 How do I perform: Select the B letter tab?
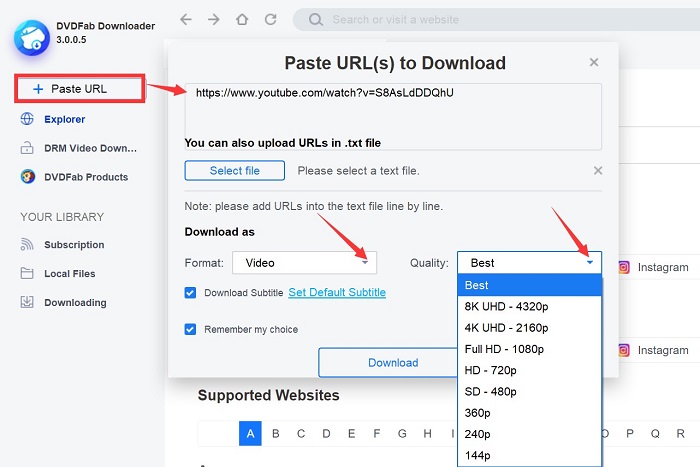coord(275,434)
